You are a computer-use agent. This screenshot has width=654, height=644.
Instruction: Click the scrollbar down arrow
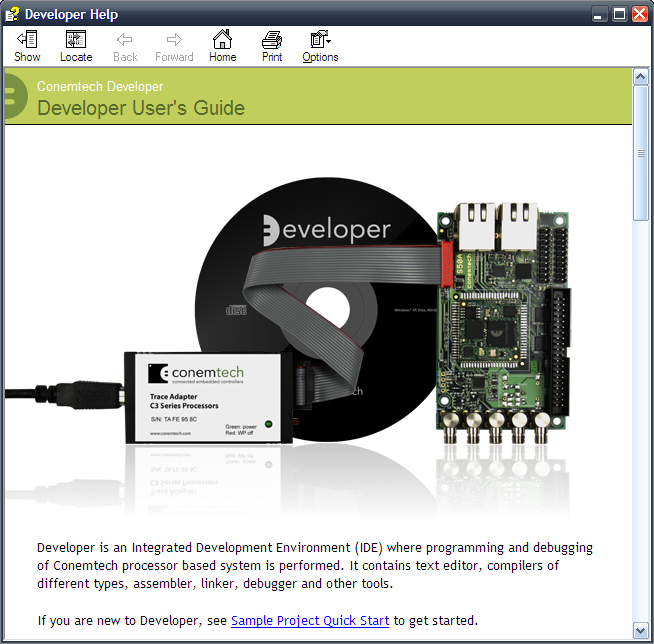pos(640,630)
